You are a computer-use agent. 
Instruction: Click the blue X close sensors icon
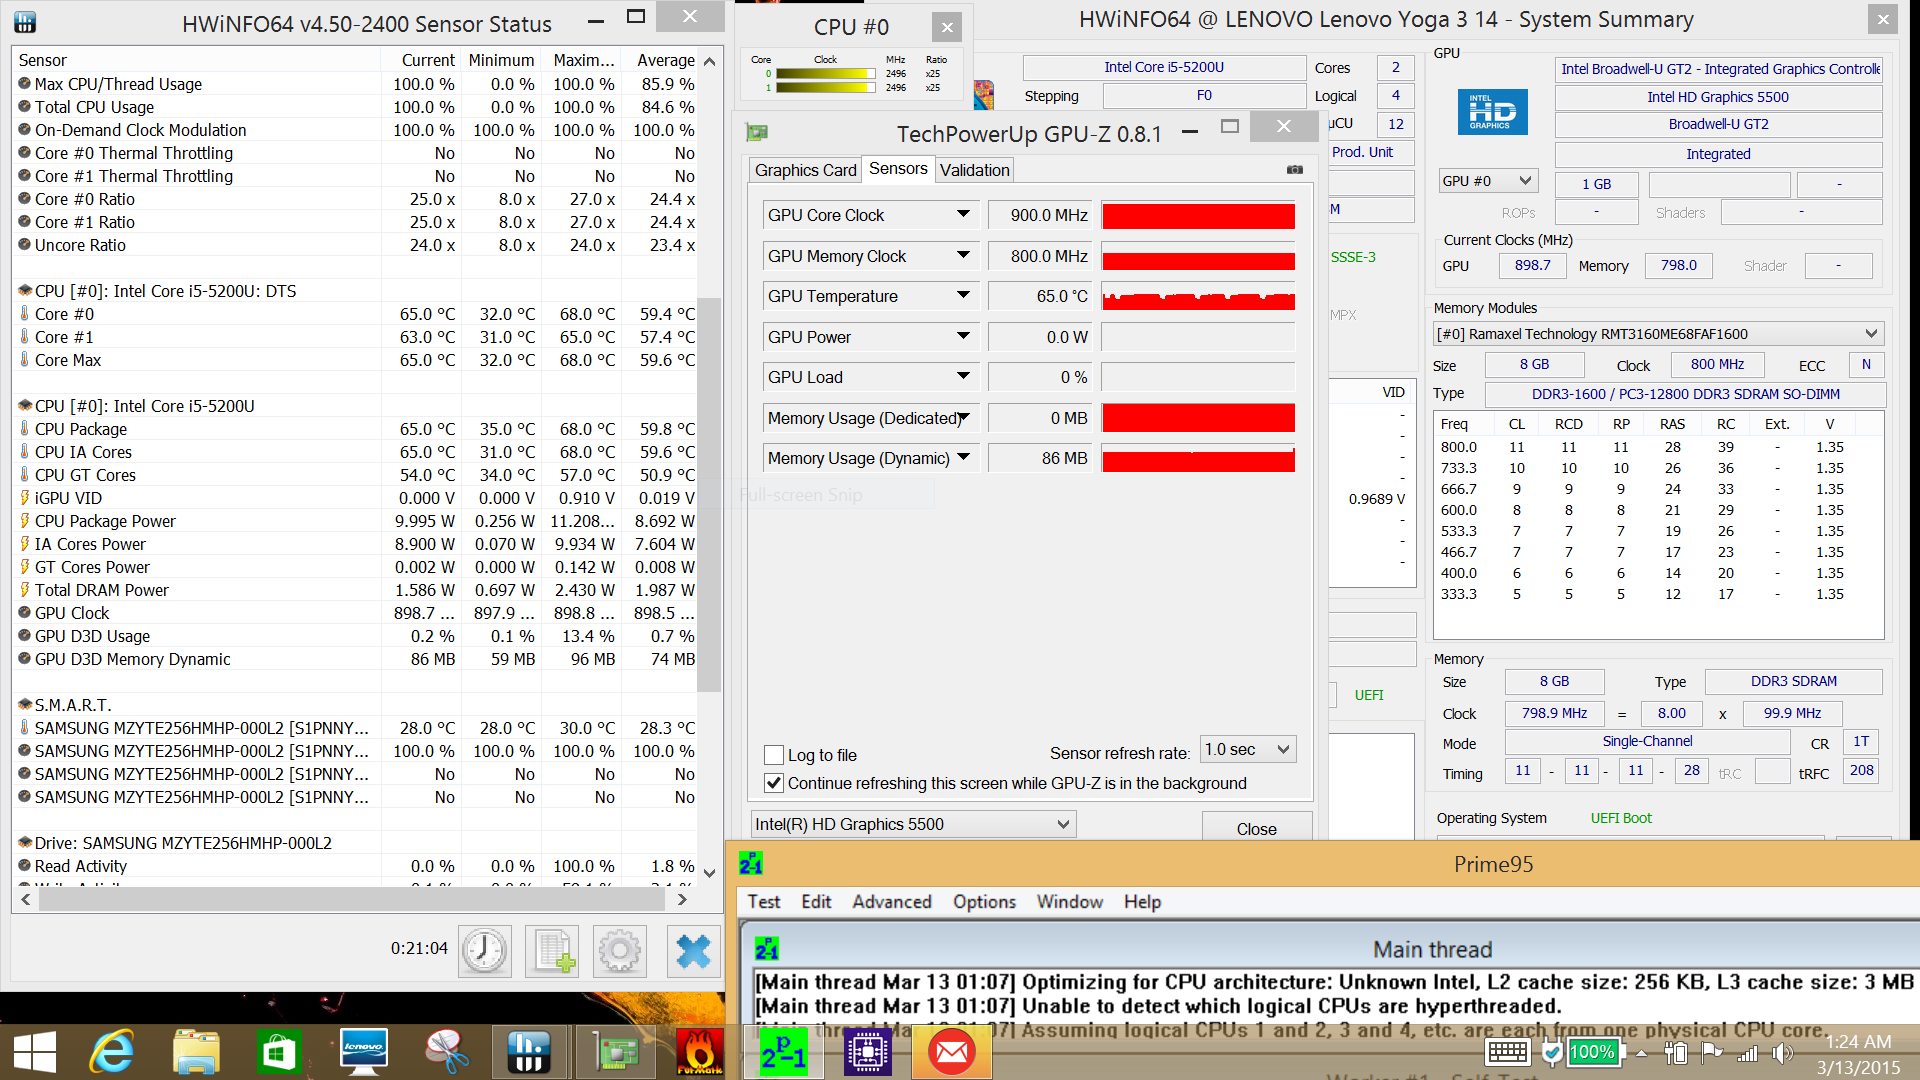(692, 950)
